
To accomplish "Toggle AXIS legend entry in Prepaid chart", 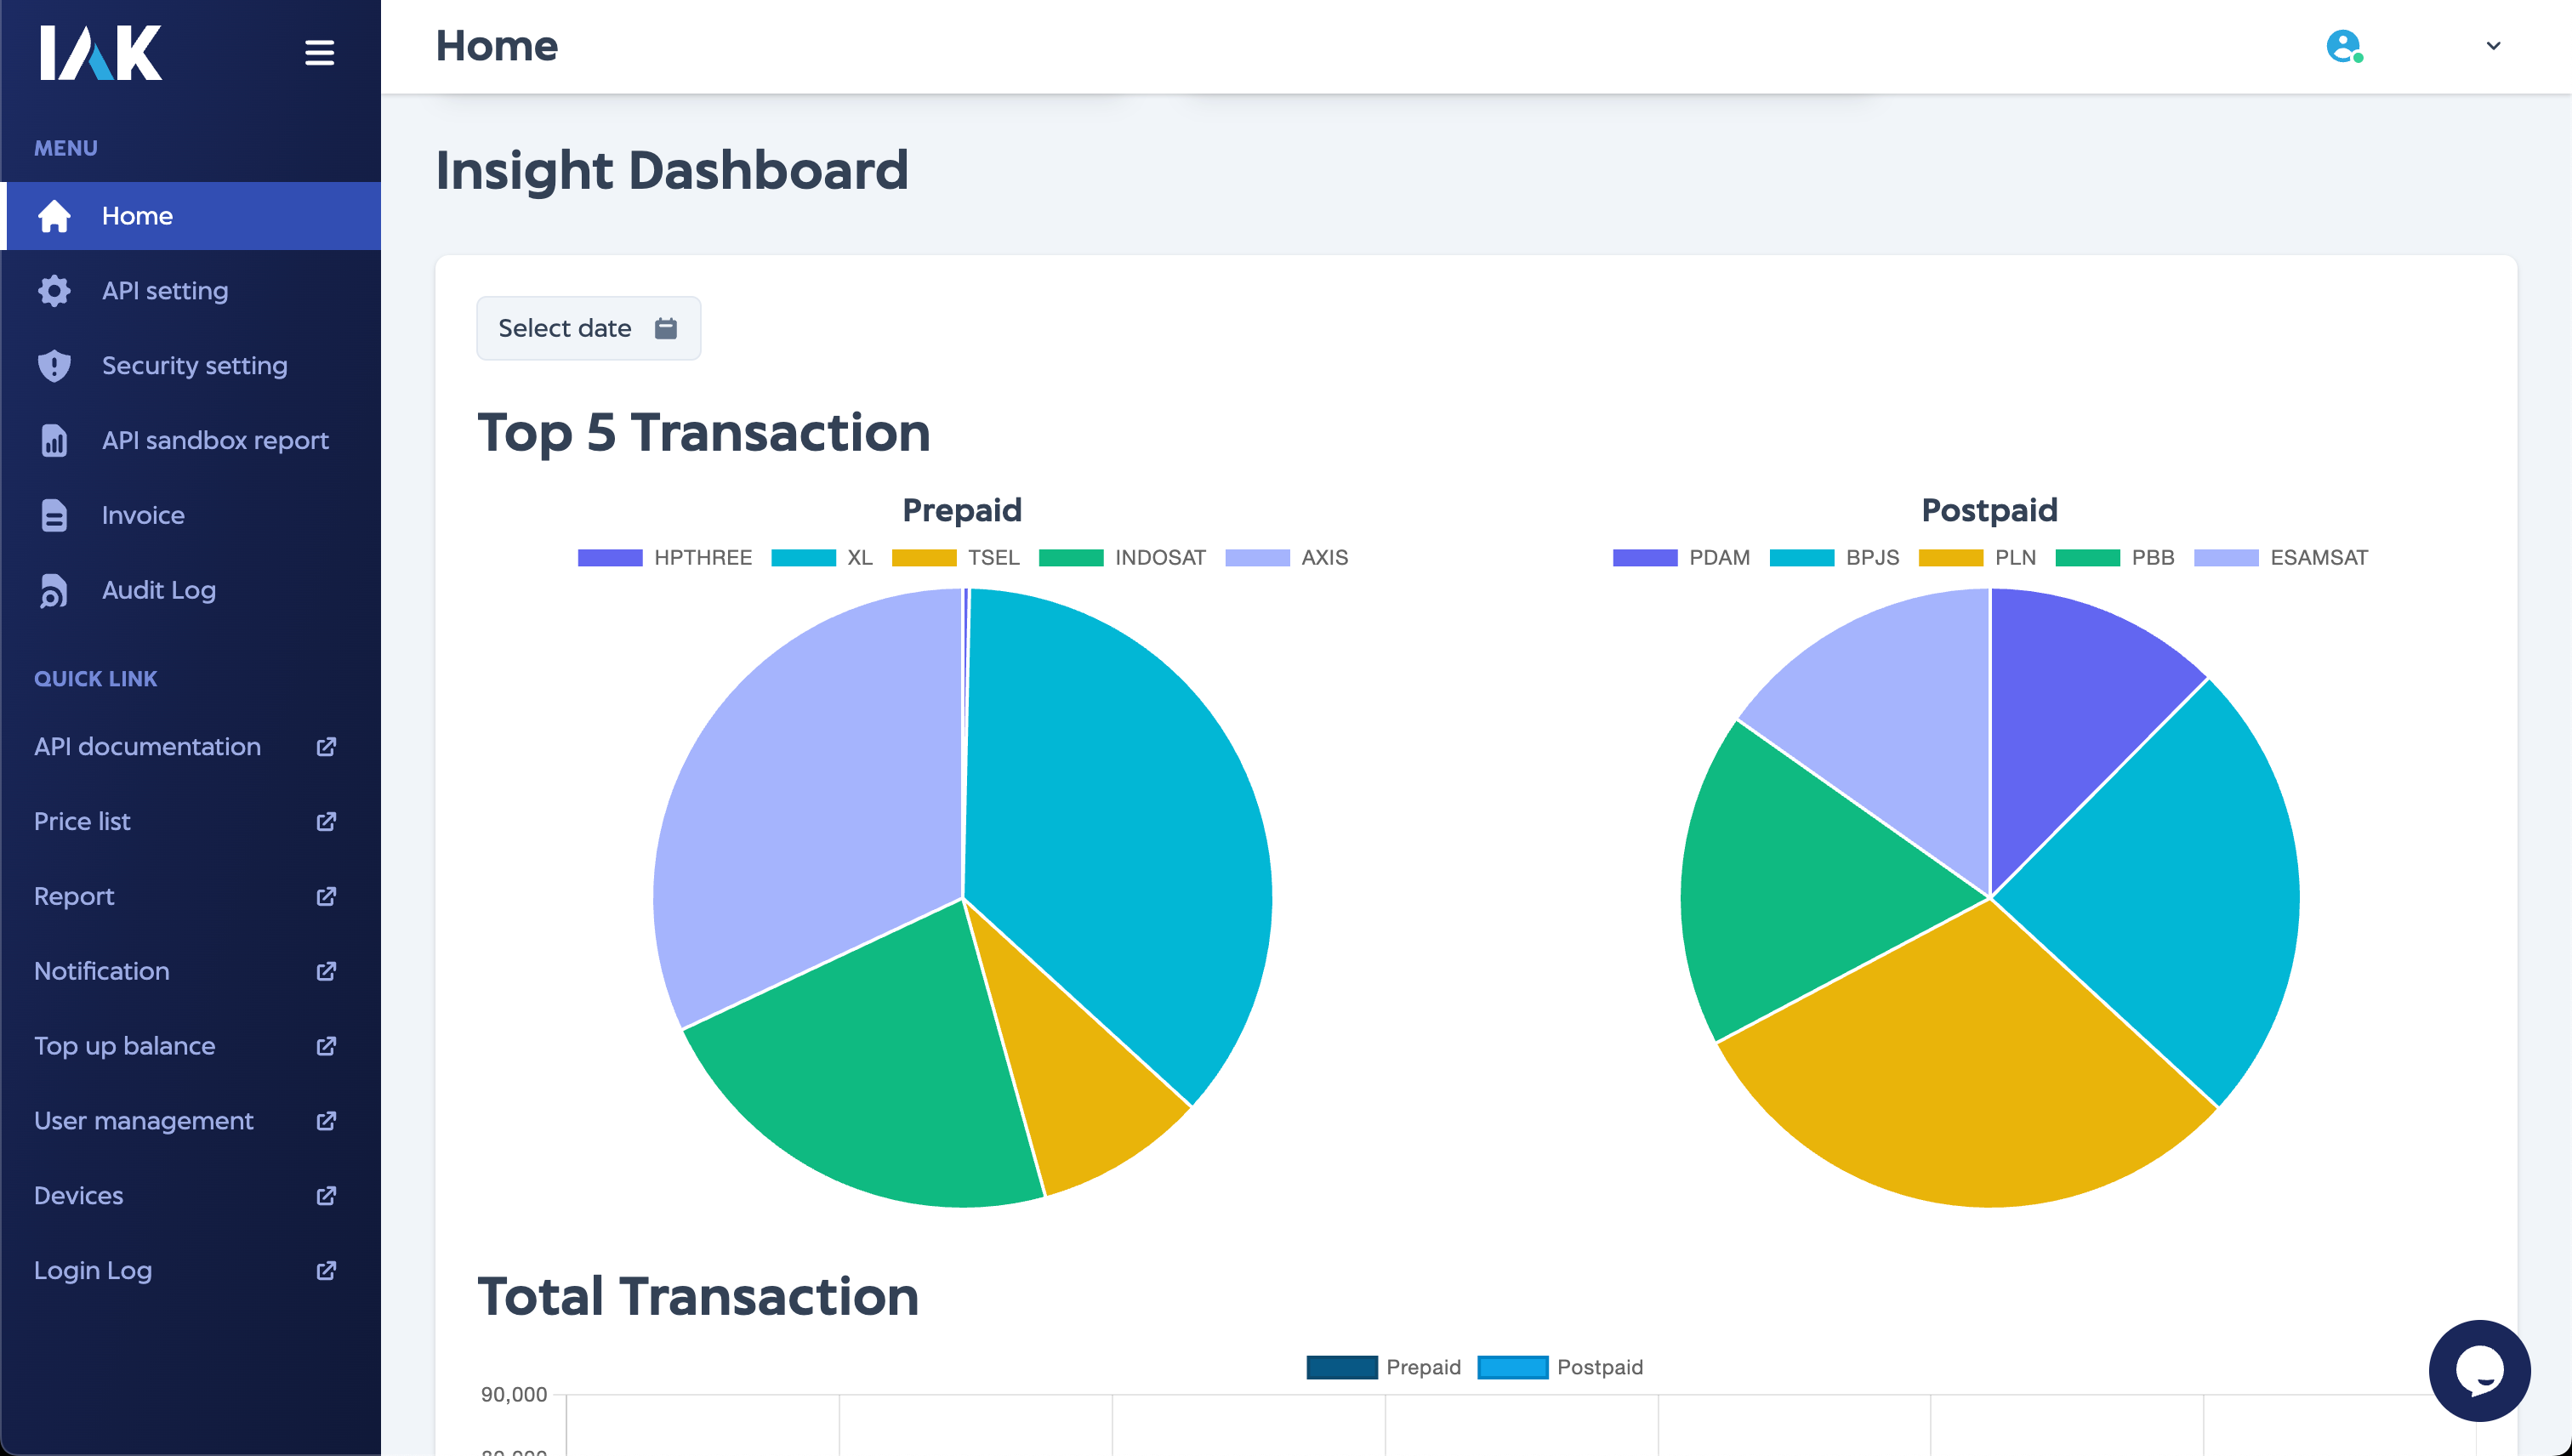I will 1286,558.
